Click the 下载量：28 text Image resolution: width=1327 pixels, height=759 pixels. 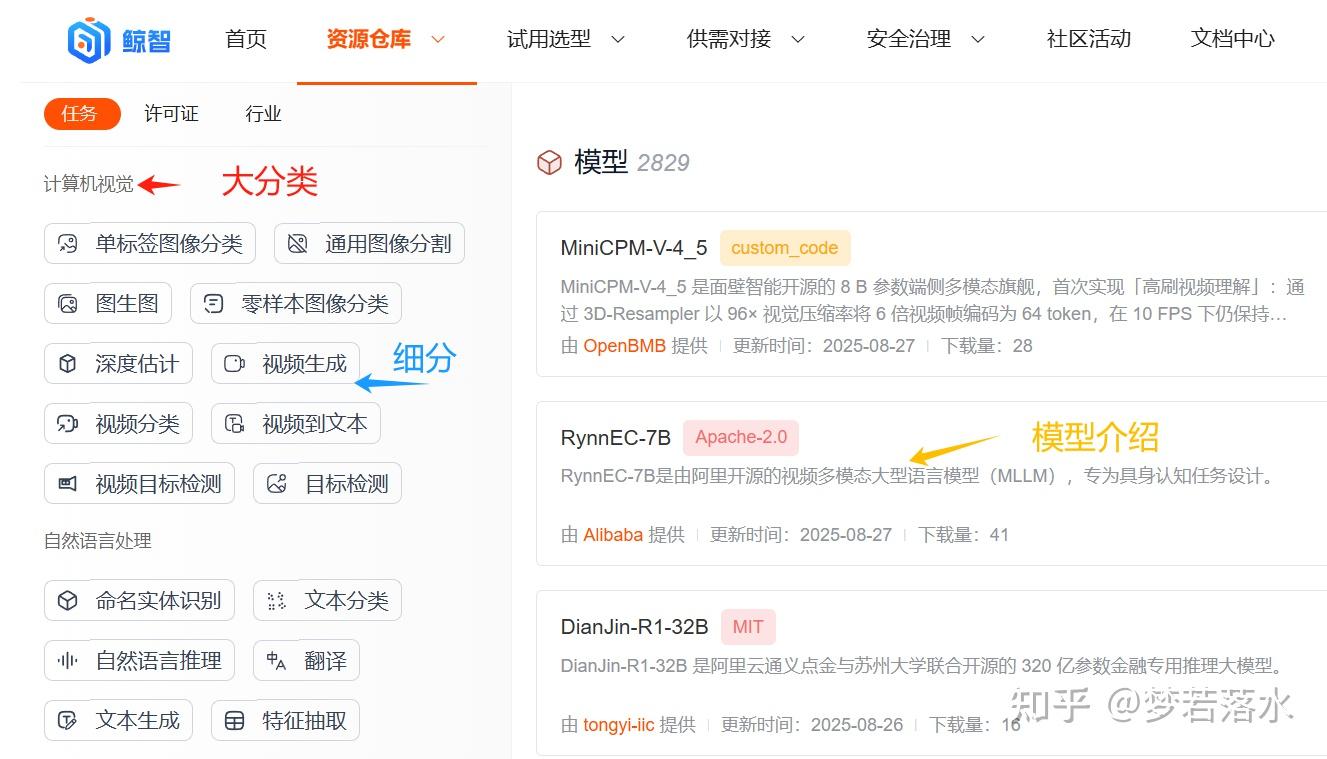point(987,346)
